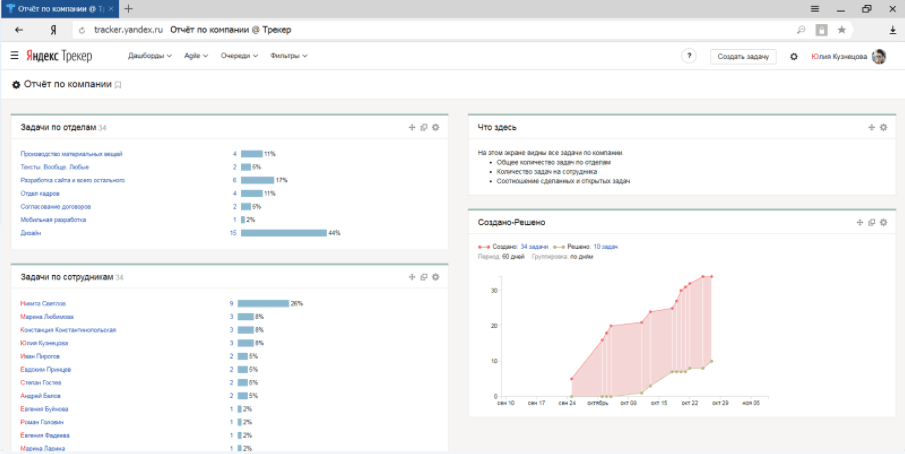Click Юлия Кузнецова's profile avatar
This screenshot has width=905, height=454.
click(879, 56)
